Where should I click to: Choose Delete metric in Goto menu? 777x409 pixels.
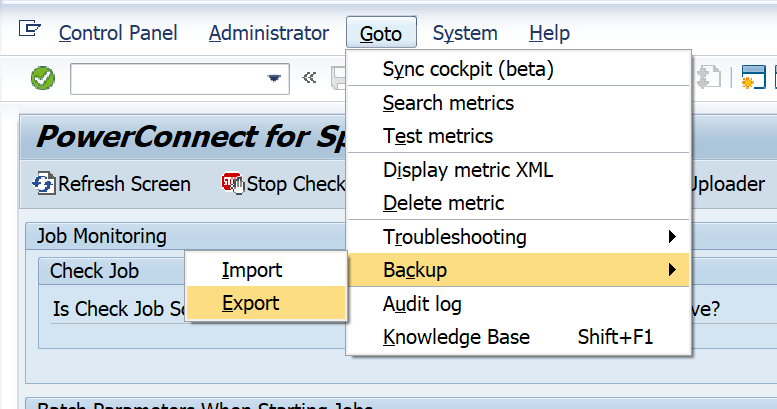pyautogui.click(x=443, y=203)
